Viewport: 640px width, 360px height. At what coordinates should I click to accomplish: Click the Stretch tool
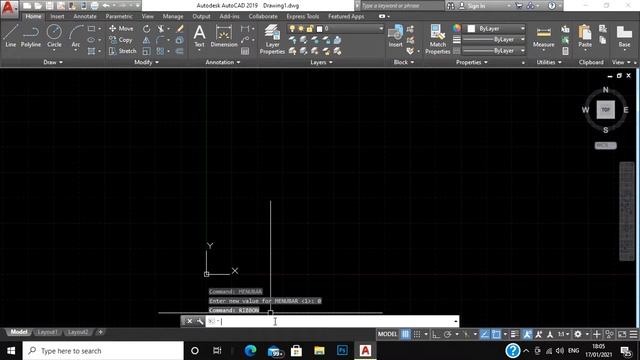tap(122, 51)
